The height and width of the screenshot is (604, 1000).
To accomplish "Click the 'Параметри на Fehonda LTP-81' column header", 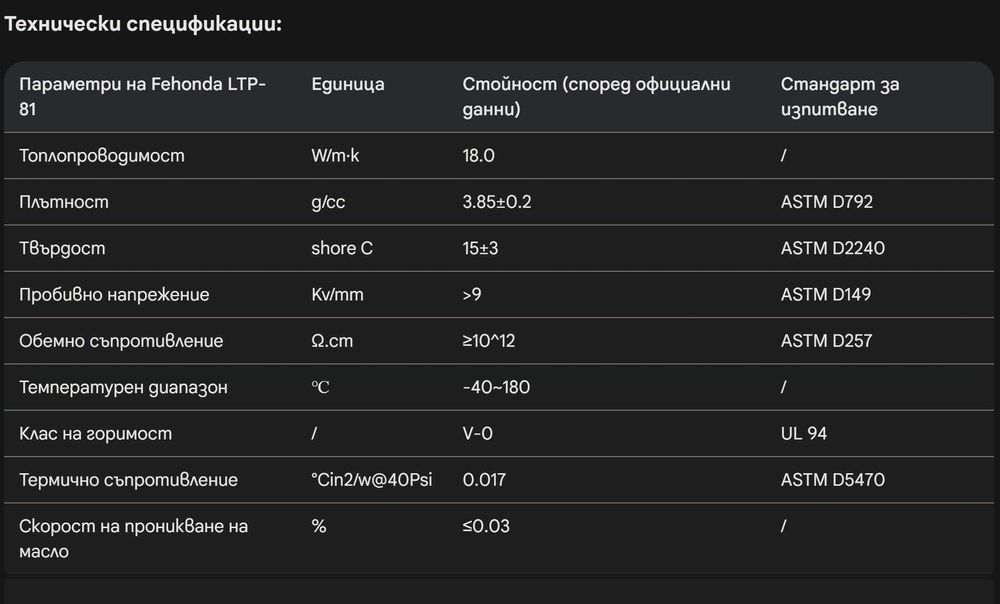I will click(142, 96).
